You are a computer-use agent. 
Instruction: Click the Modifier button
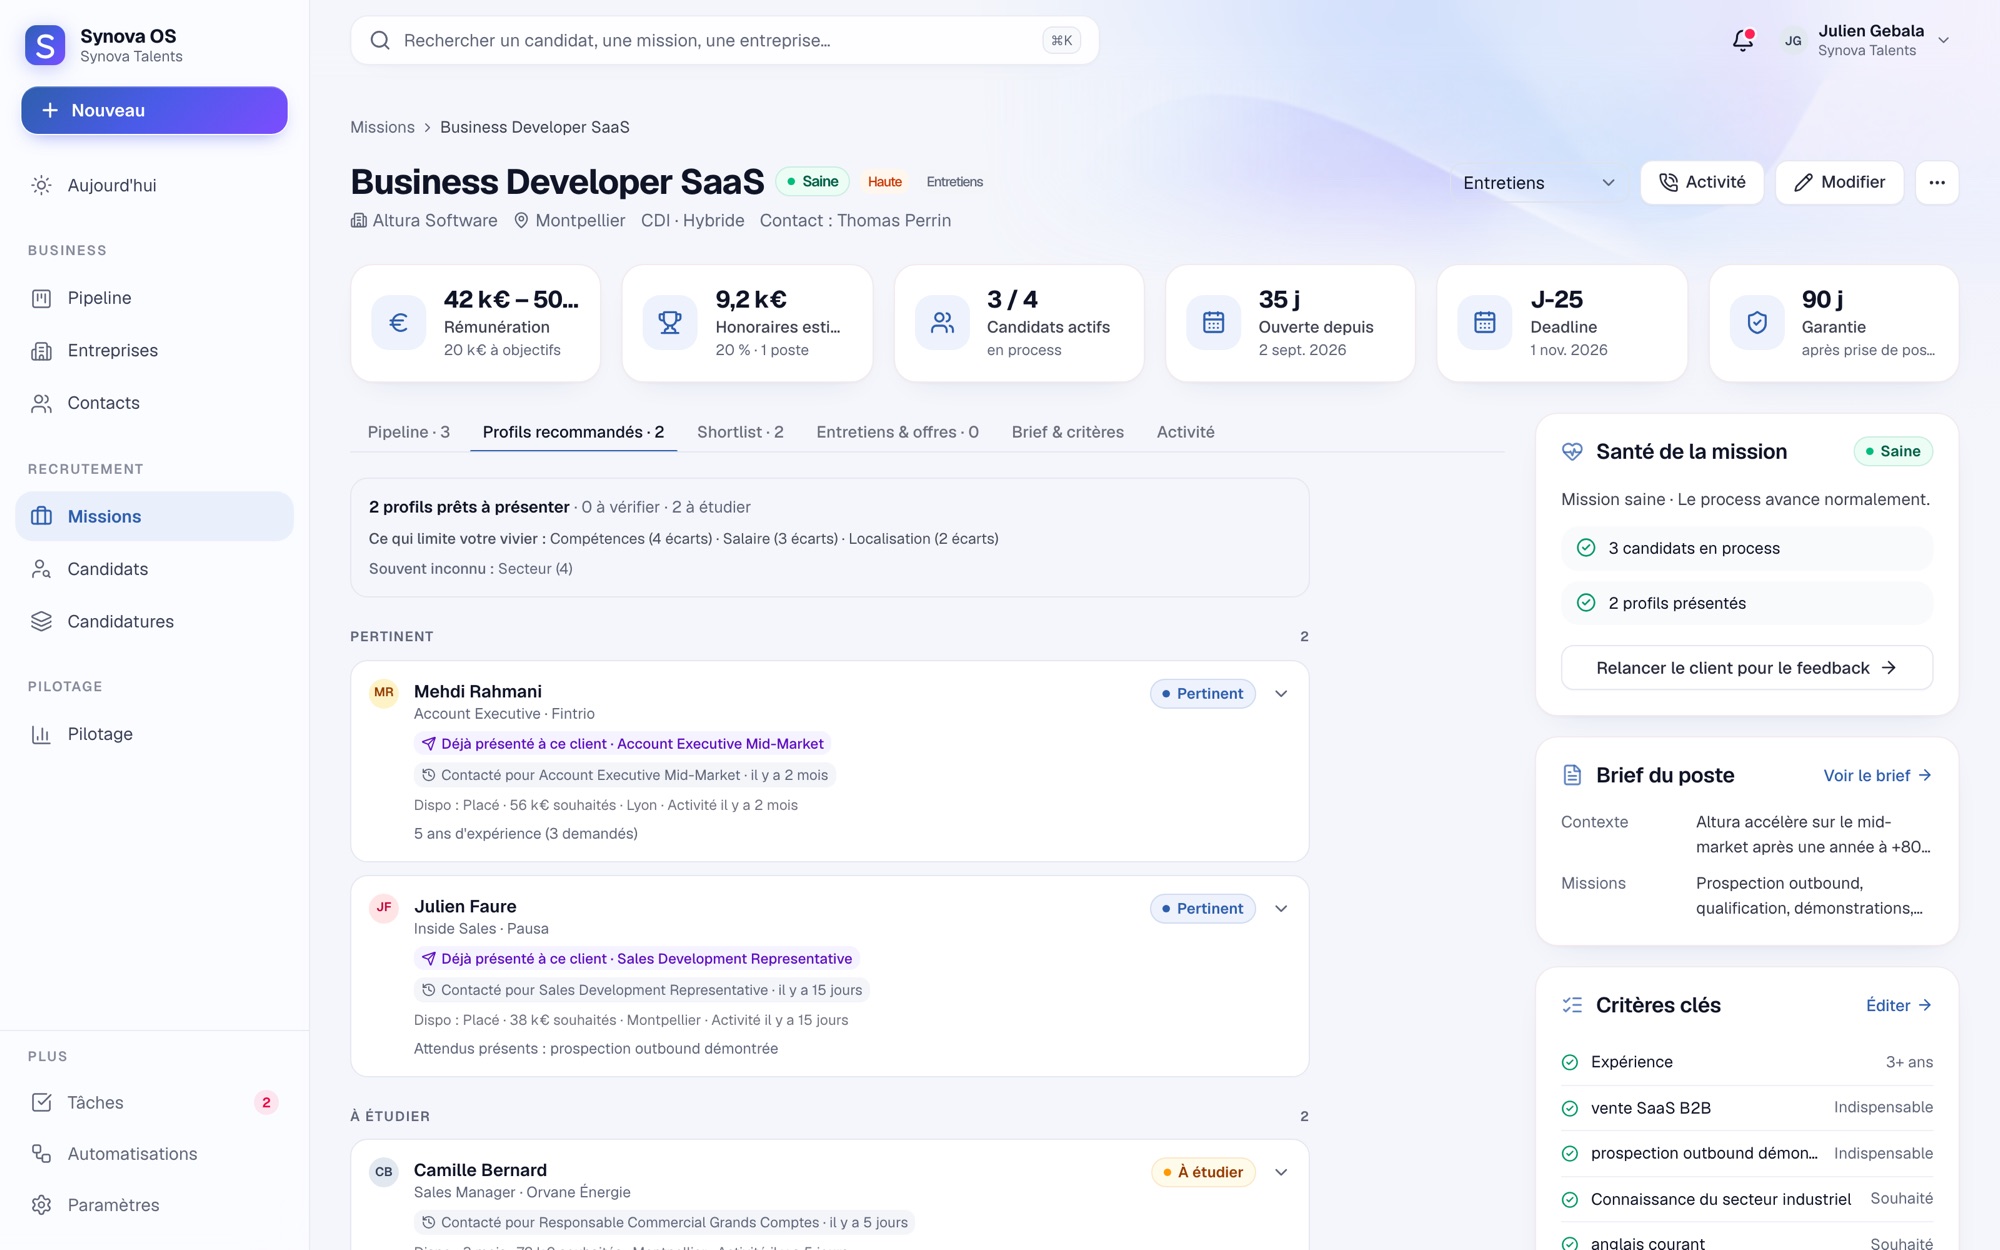(x=1839, y=183)
